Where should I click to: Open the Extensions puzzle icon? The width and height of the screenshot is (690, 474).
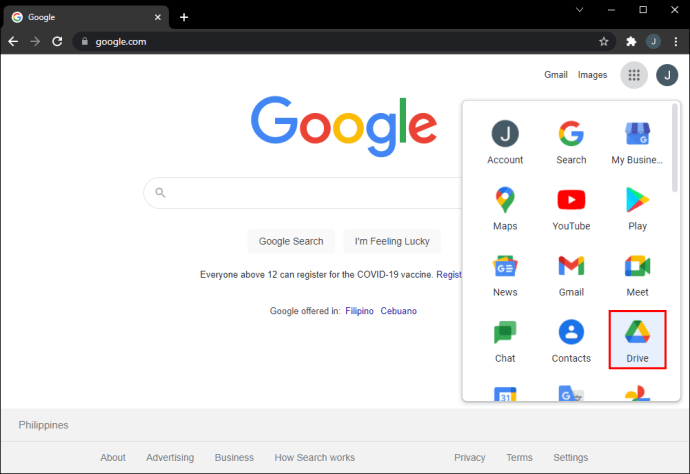click(x=631, y=41)
